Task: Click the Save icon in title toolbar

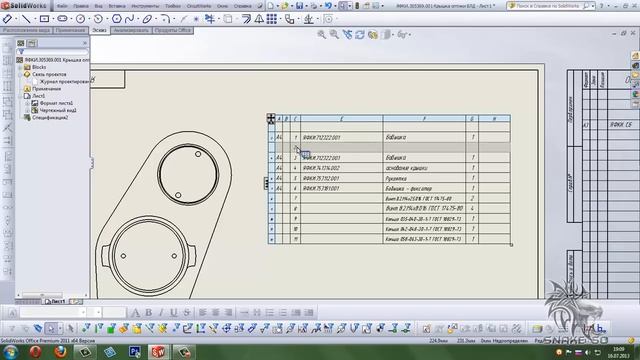Action: [299, 6]
